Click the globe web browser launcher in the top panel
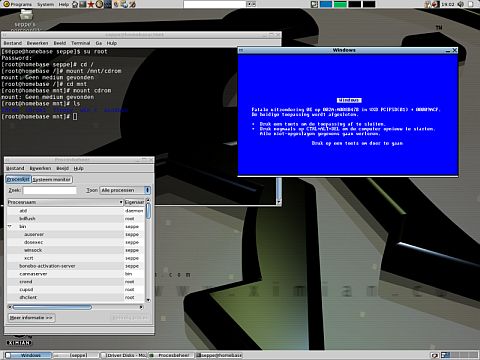 [x=124, y=4]
